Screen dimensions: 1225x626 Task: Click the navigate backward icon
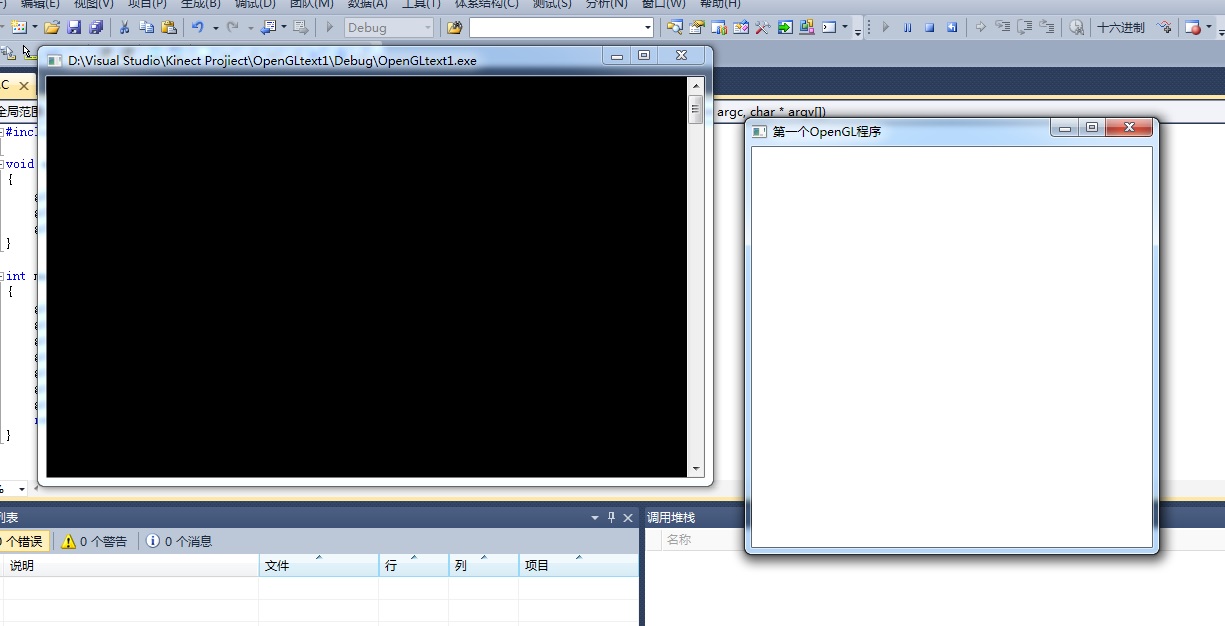click(x=267, y=27)
